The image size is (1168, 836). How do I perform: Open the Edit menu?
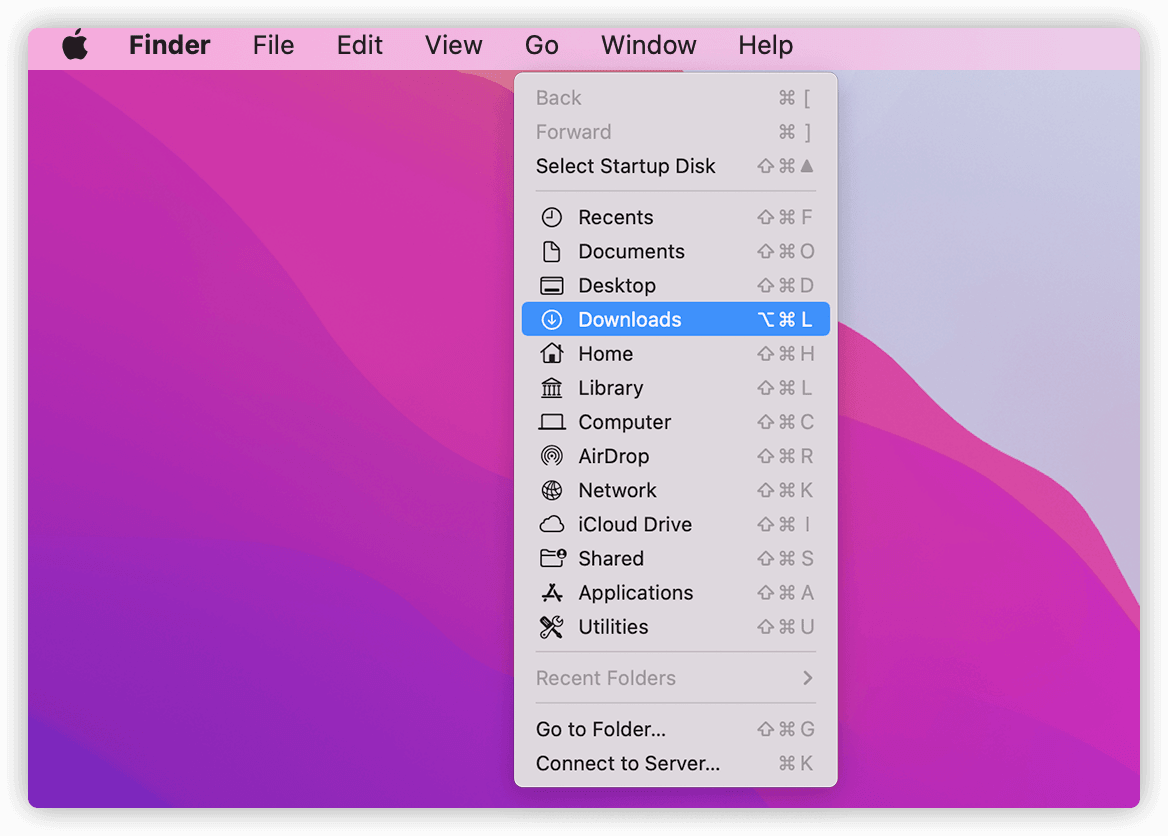point(359,45)
